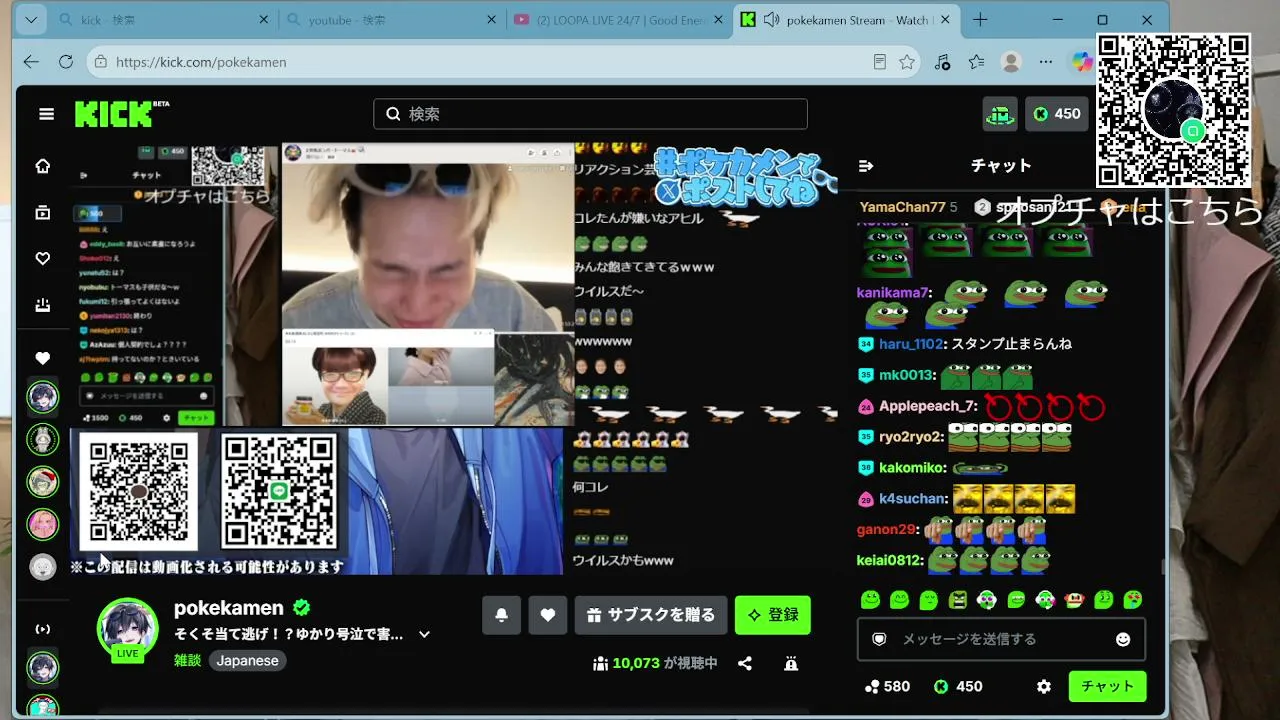Click k4suchan's username in chat
The height and width of the screenshot is (720, 1280).
point(912,499)
